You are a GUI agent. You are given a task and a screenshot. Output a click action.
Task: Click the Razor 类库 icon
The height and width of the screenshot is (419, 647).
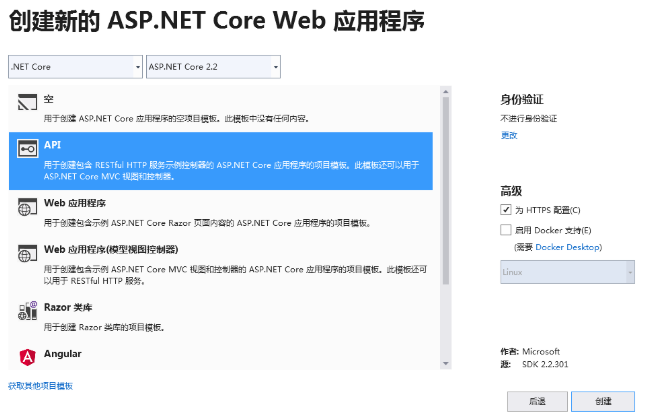pyautogui.click(x=27, y=311)
